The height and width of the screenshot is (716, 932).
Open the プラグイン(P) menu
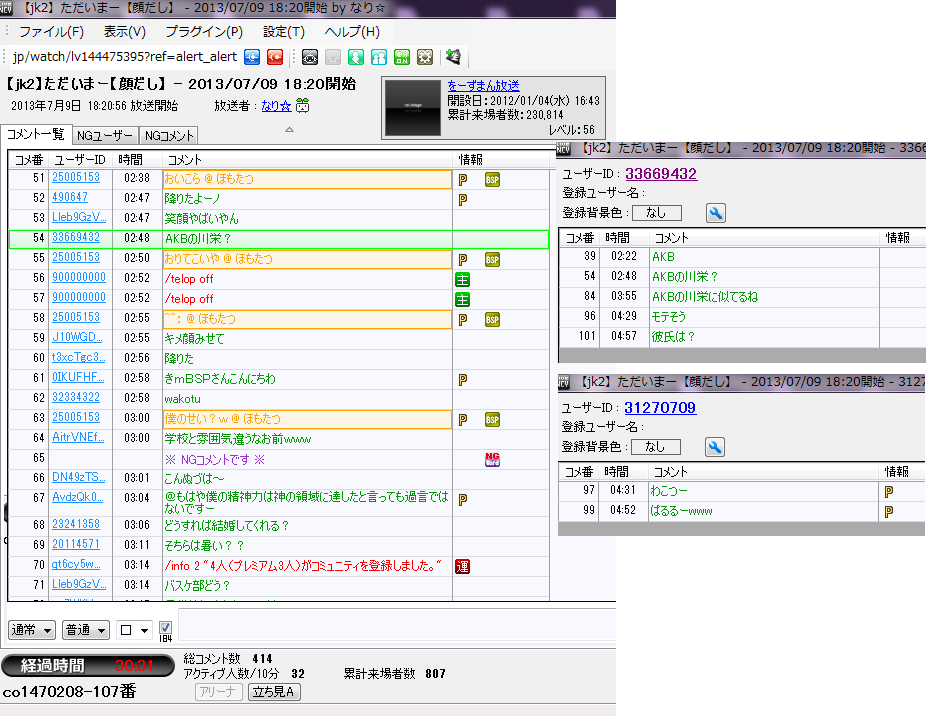[203, 32]
